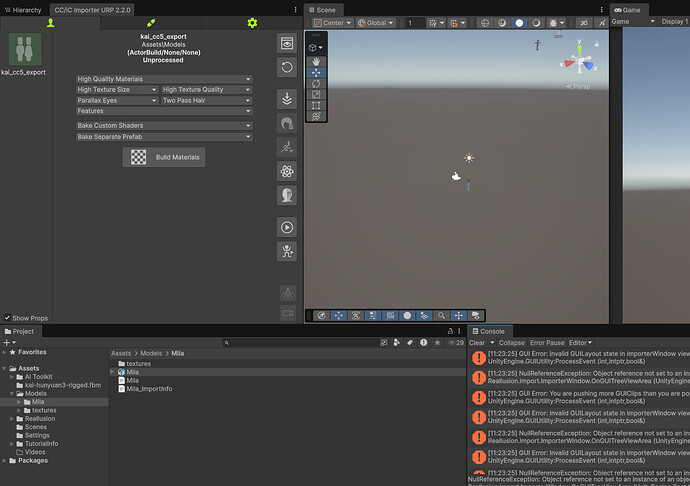The height and width of the screenshot is (486, 690).
Task: Switch to the green pipeline/tools tab
Action: tap(151, 23)
